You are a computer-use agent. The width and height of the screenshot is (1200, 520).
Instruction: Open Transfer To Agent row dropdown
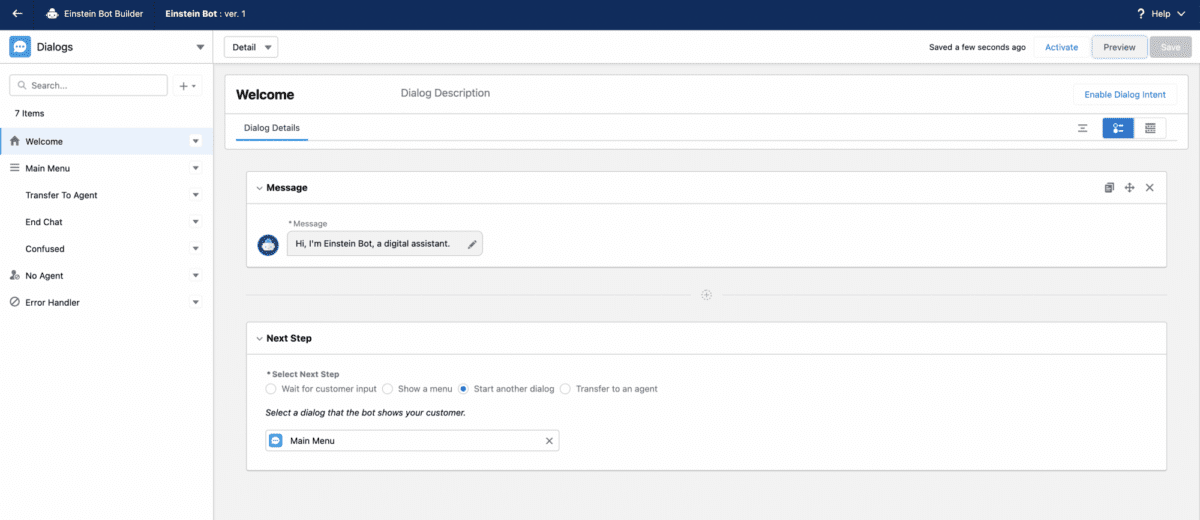pos(195,195)
